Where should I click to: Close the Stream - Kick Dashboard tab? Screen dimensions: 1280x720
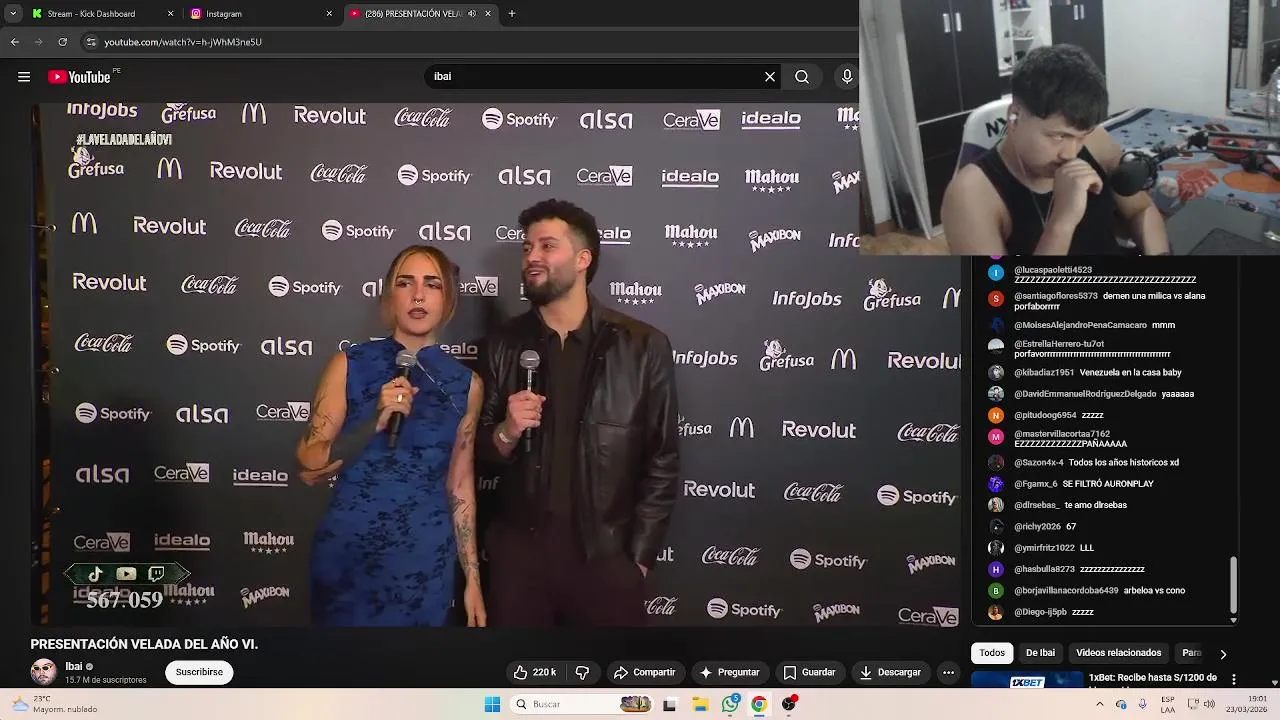coord(170,14)
